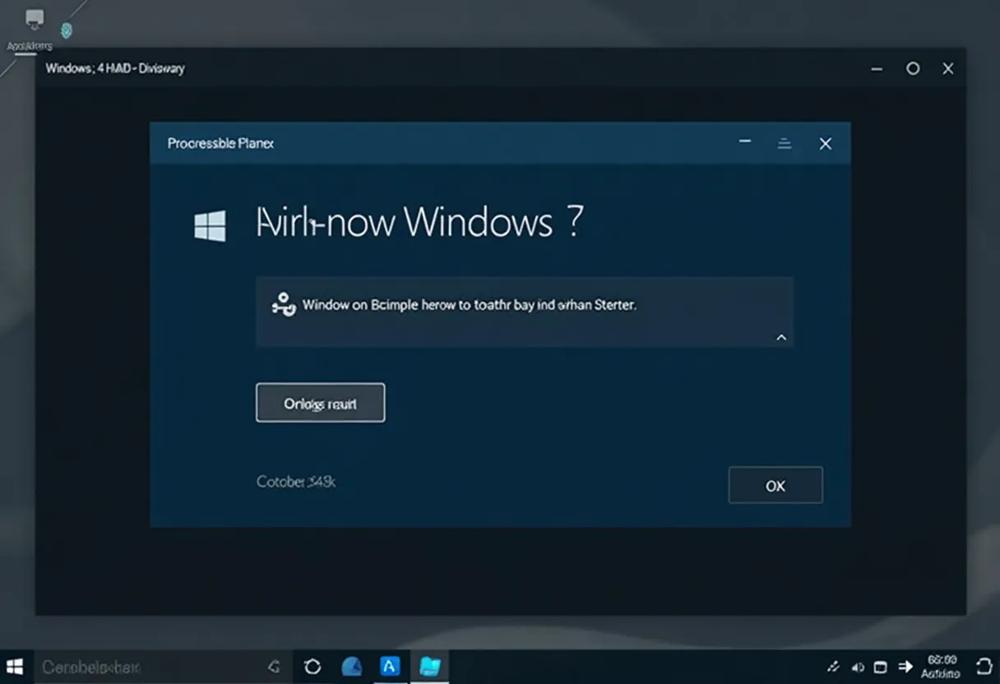1000x684 pixels.
Task: Select the computer desktop icon
Action: click(34, 19)
